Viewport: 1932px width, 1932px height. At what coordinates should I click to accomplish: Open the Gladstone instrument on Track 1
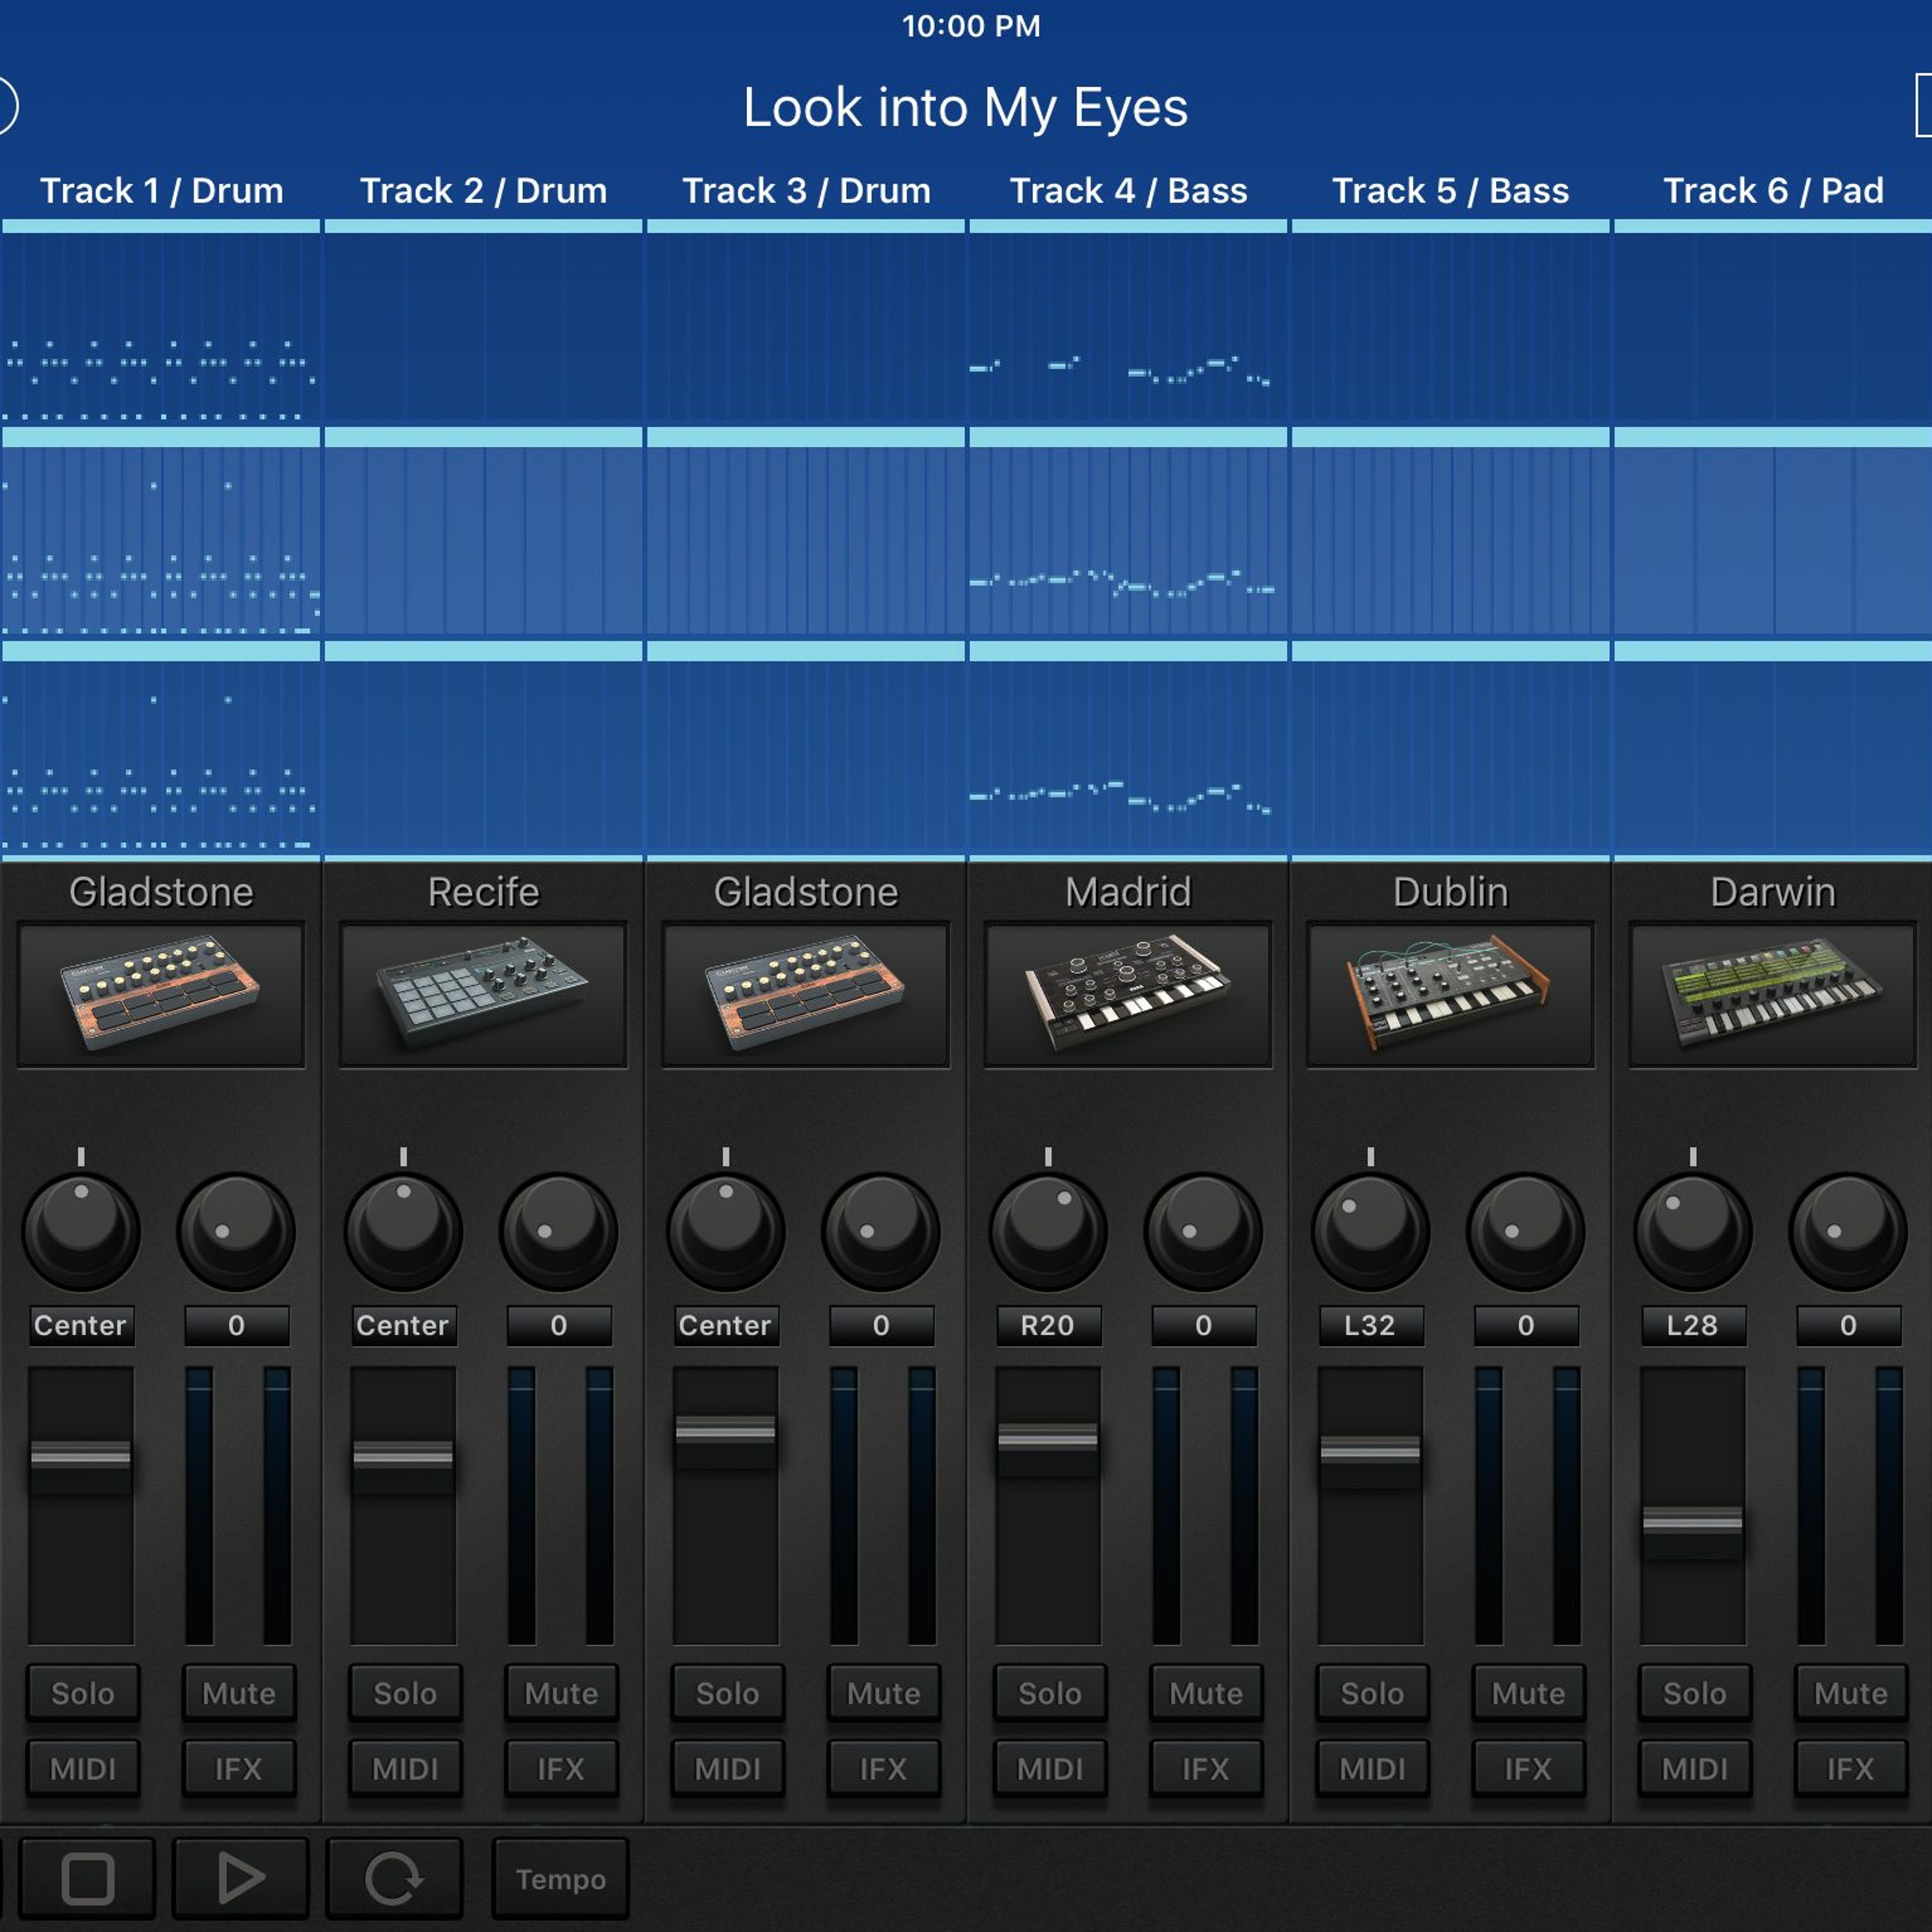pyautogui.click(x=161, y=994)
